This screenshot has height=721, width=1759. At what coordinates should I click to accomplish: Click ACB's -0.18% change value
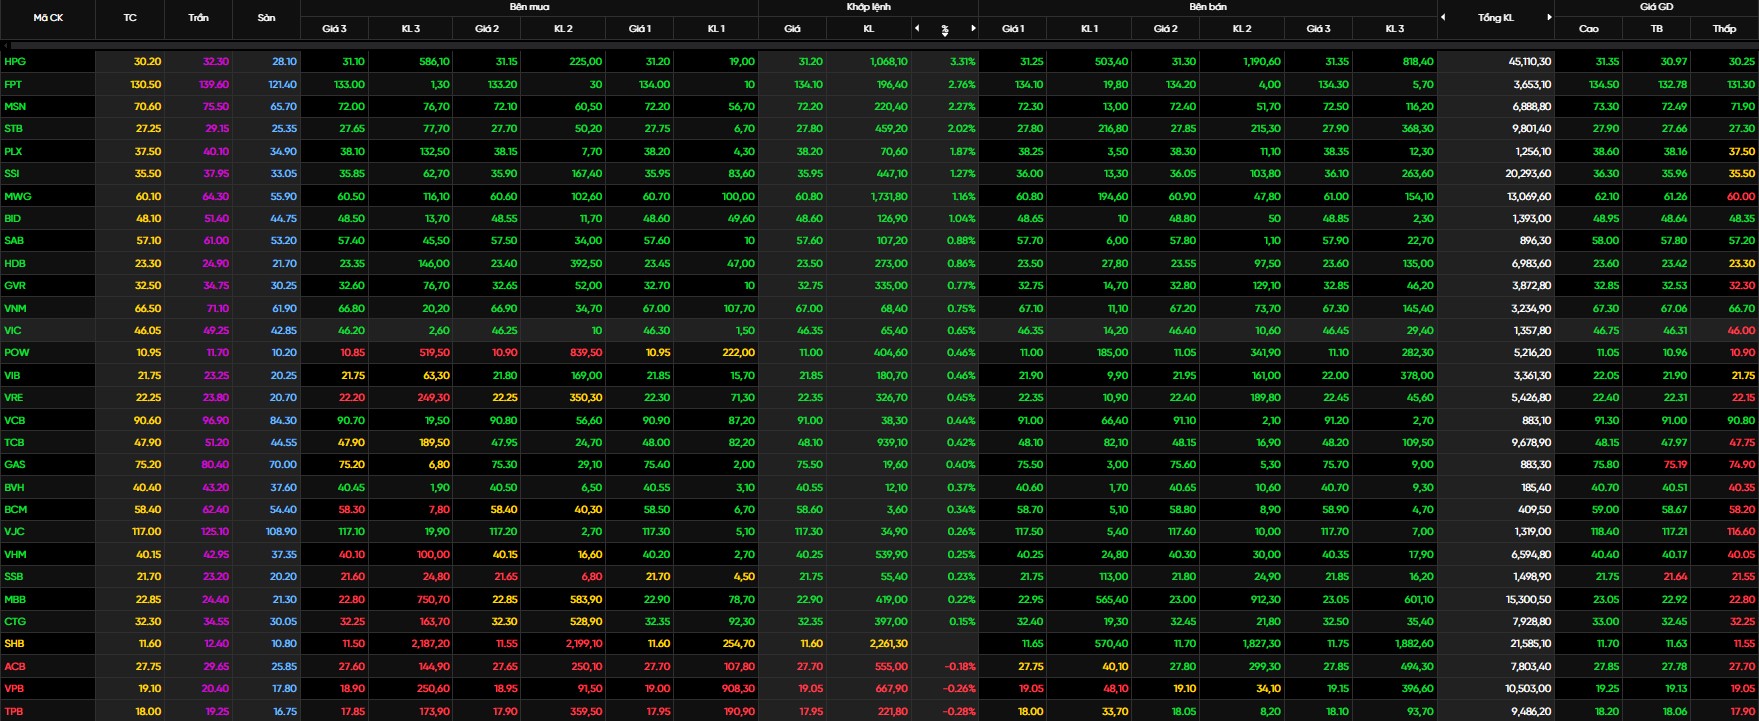tap(961, 666)
